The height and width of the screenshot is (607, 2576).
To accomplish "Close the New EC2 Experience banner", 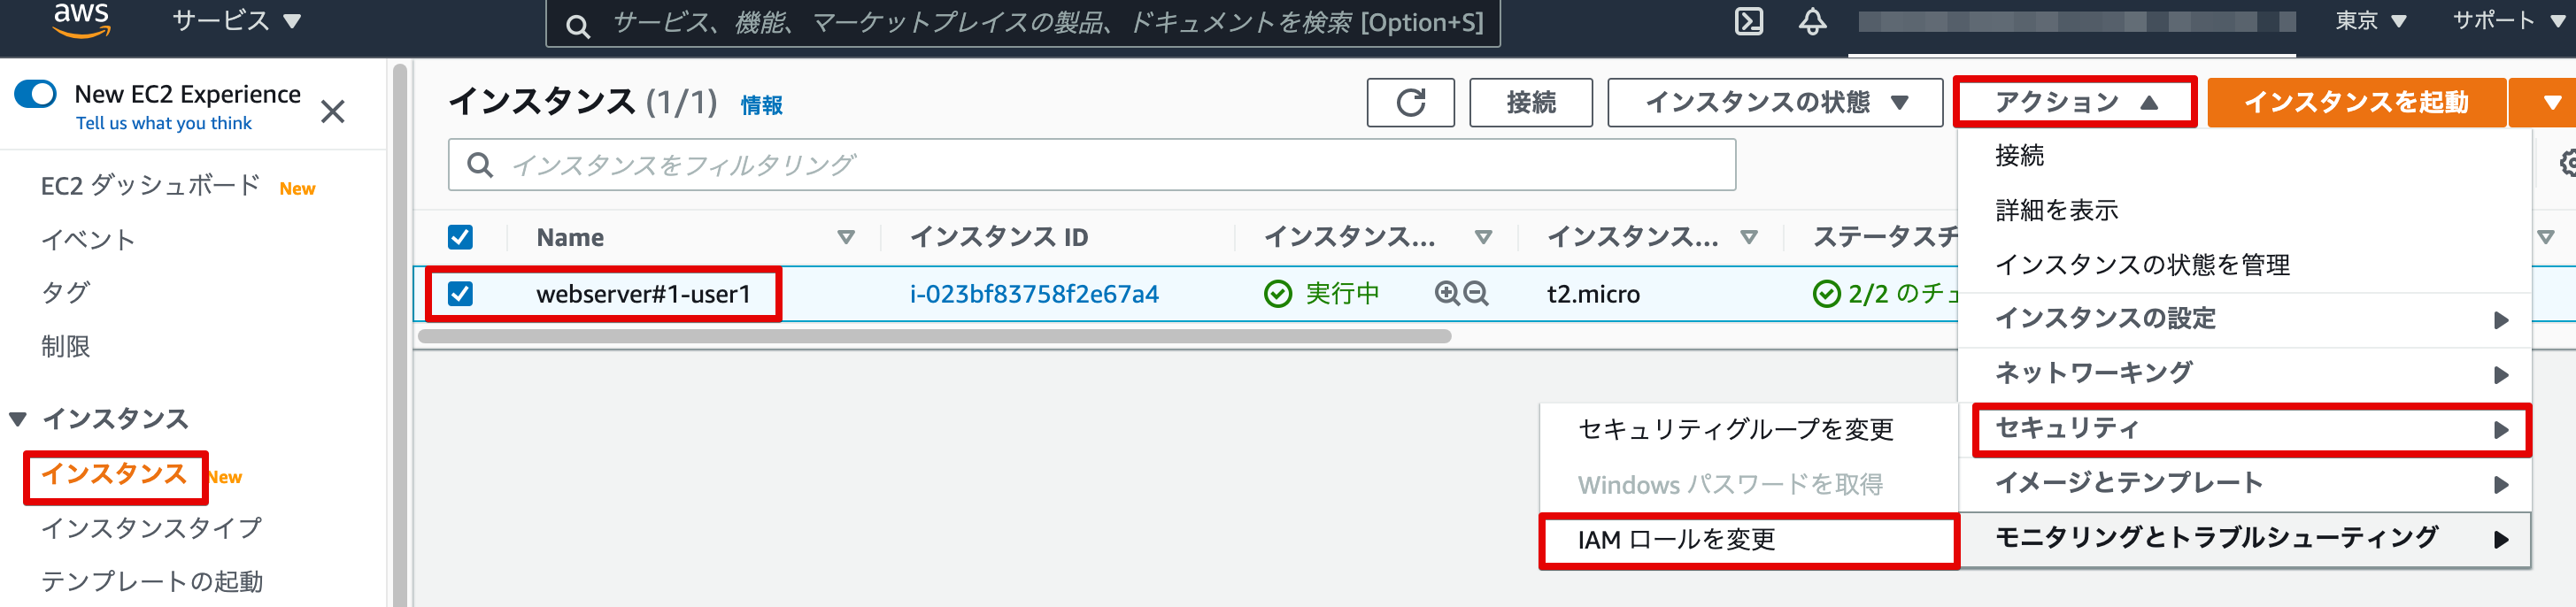I will click(x=333, y=111).
